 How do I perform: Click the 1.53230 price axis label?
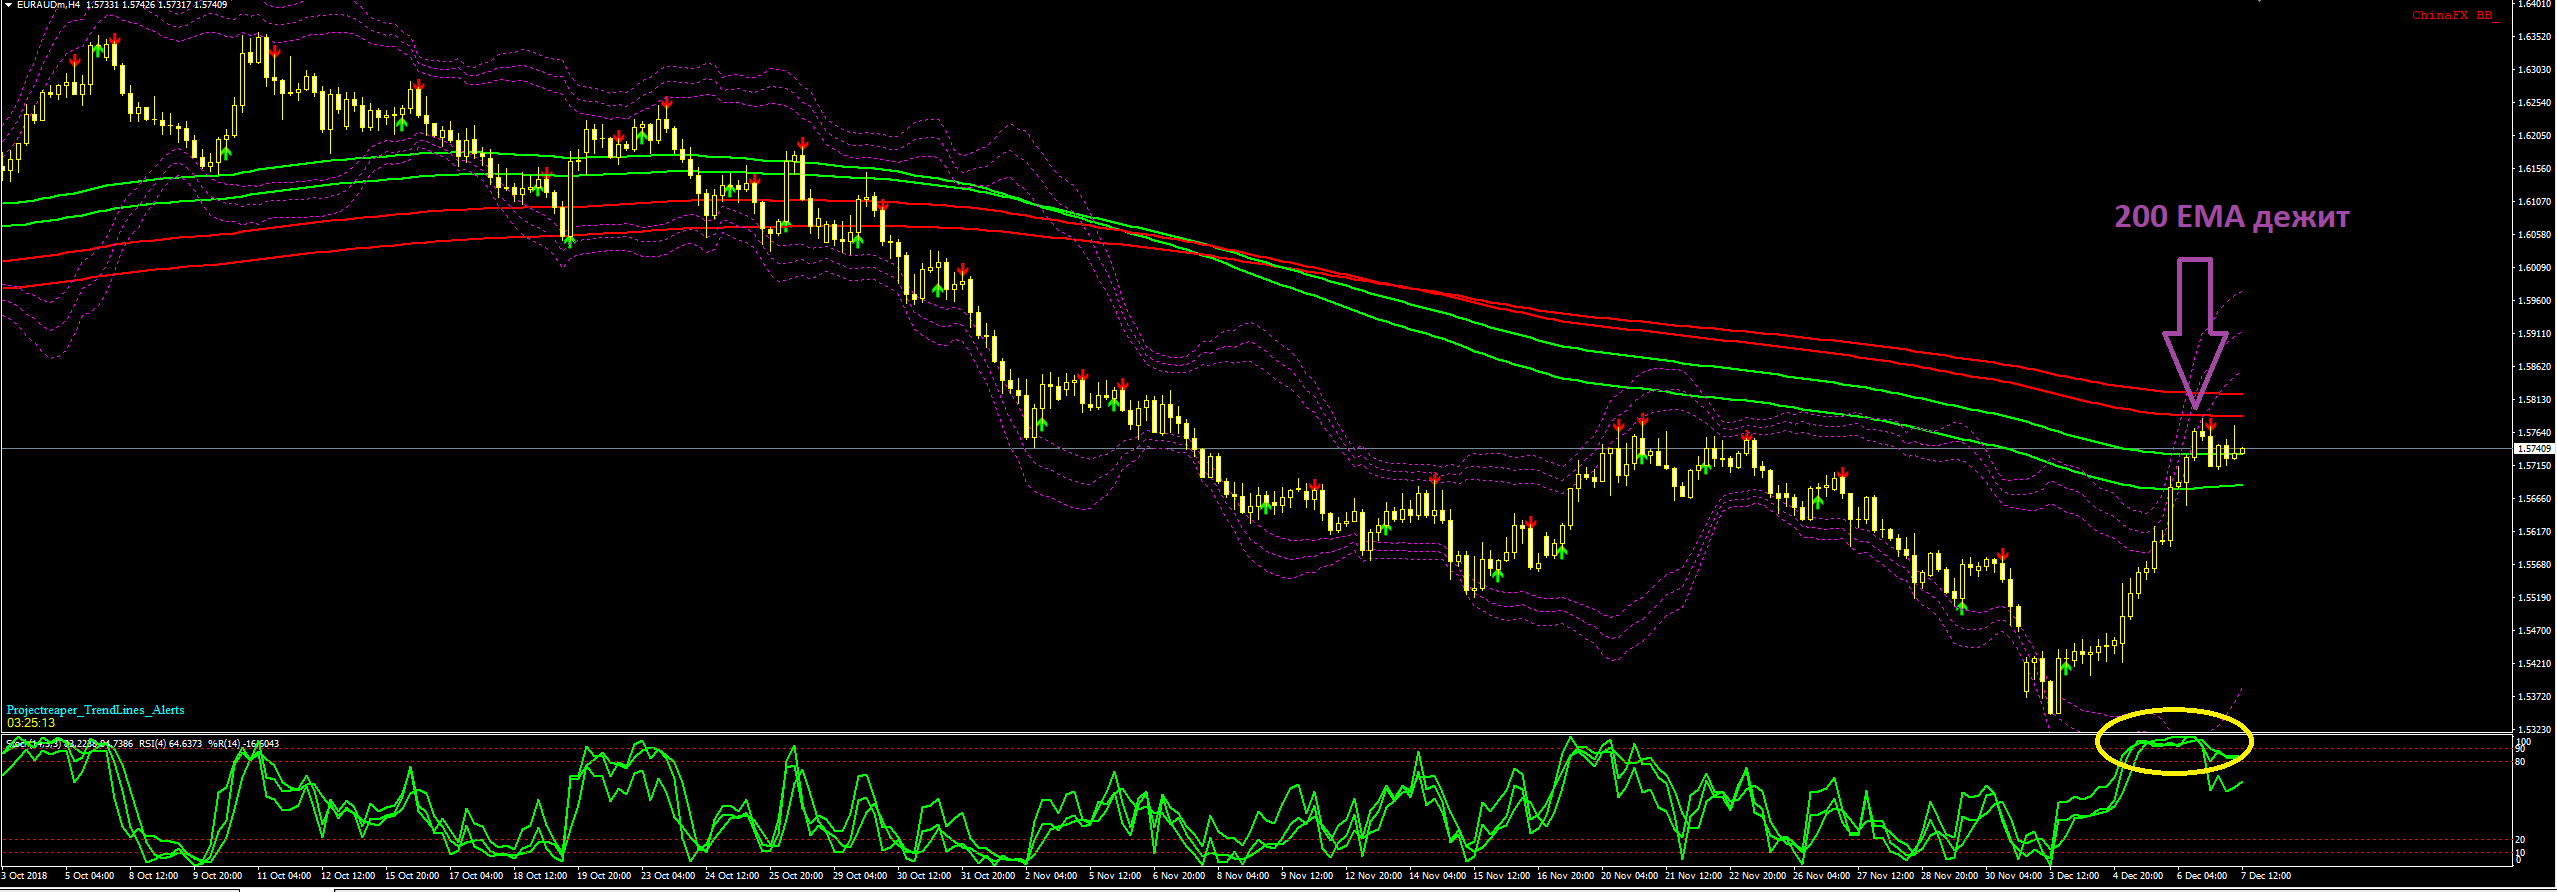[2534, 730]
